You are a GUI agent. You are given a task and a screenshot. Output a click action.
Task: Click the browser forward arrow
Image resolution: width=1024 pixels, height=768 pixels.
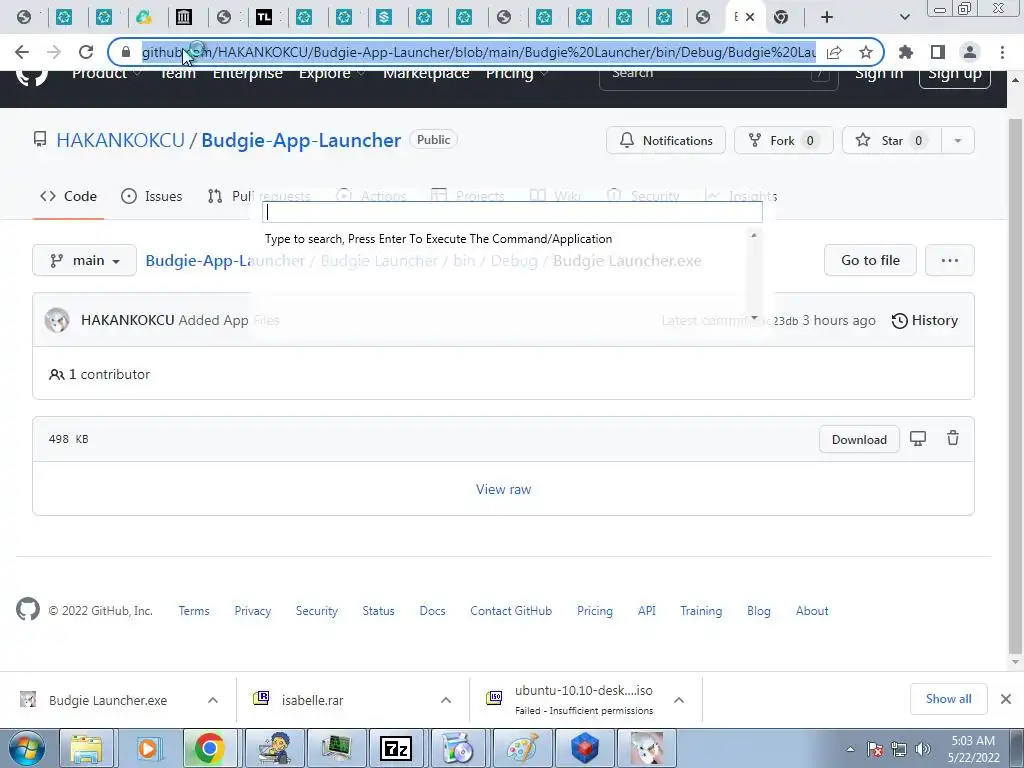[54, 52]
